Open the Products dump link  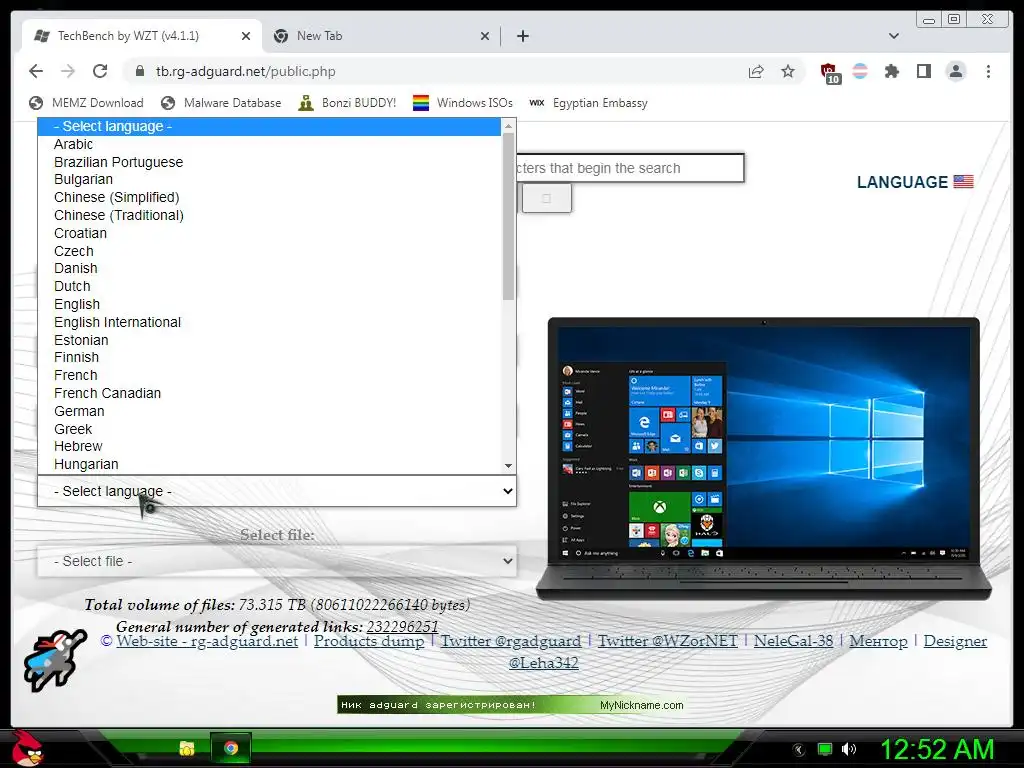point(369,641)
